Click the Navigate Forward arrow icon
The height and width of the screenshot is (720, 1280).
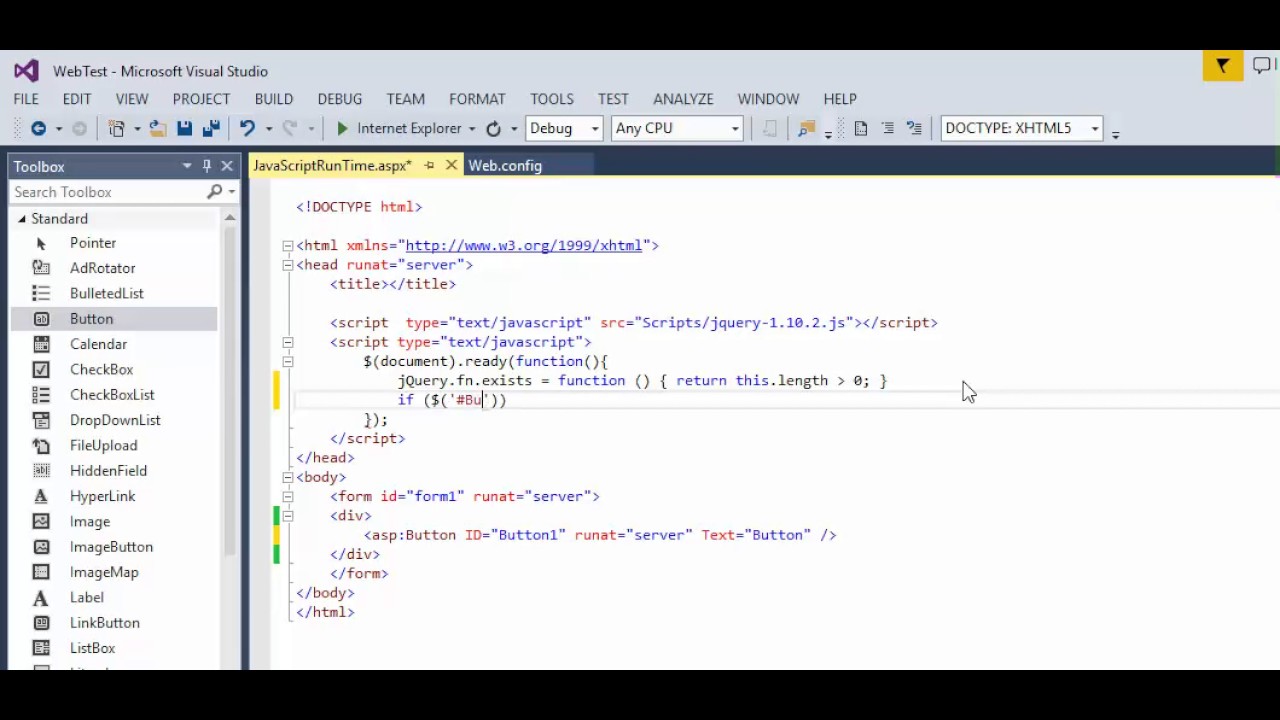click(x=79, y=128)
